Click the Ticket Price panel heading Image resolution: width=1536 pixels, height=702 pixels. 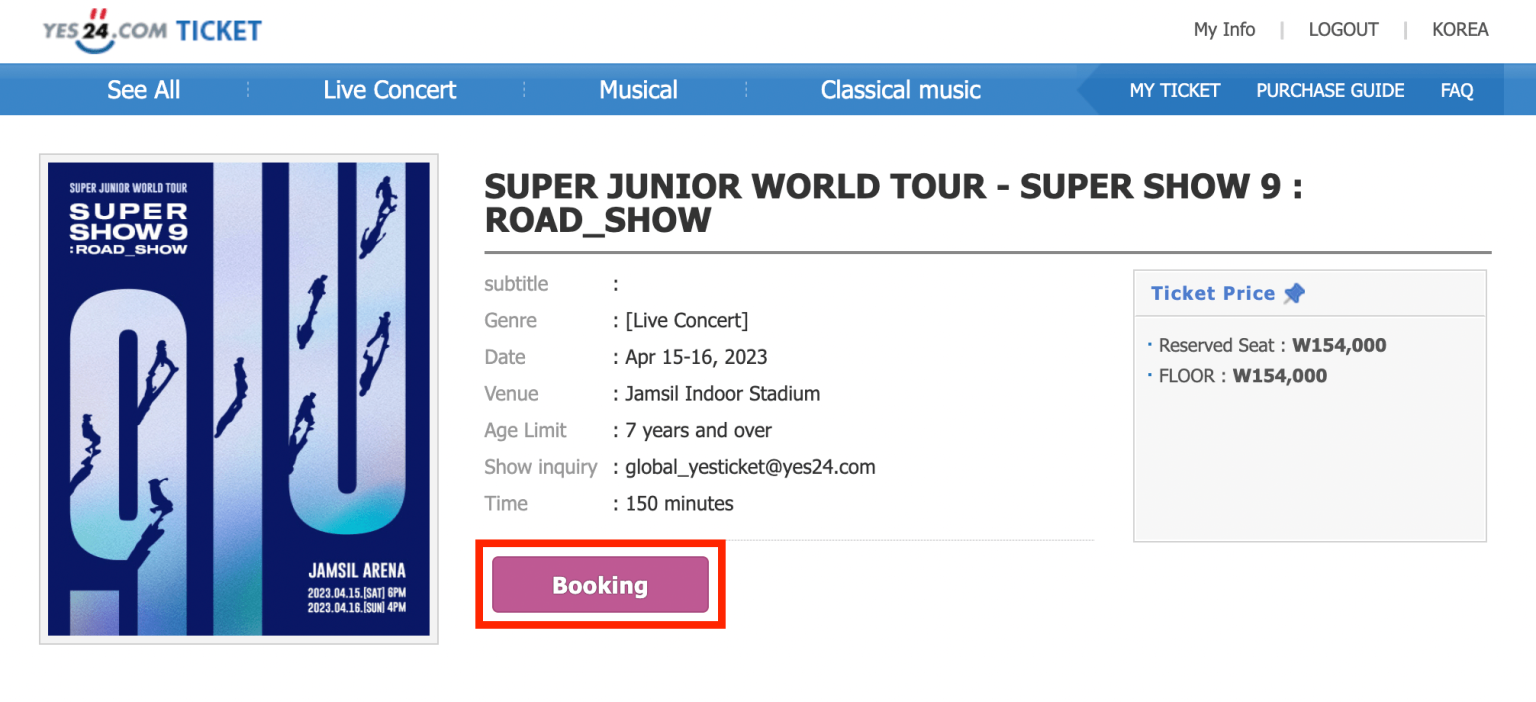pos(1212,293)
